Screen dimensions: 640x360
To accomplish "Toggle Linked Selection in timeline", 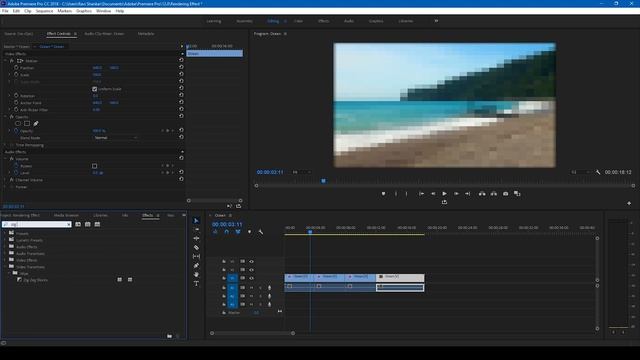I will pyautogui.click(x=238, y=232).
